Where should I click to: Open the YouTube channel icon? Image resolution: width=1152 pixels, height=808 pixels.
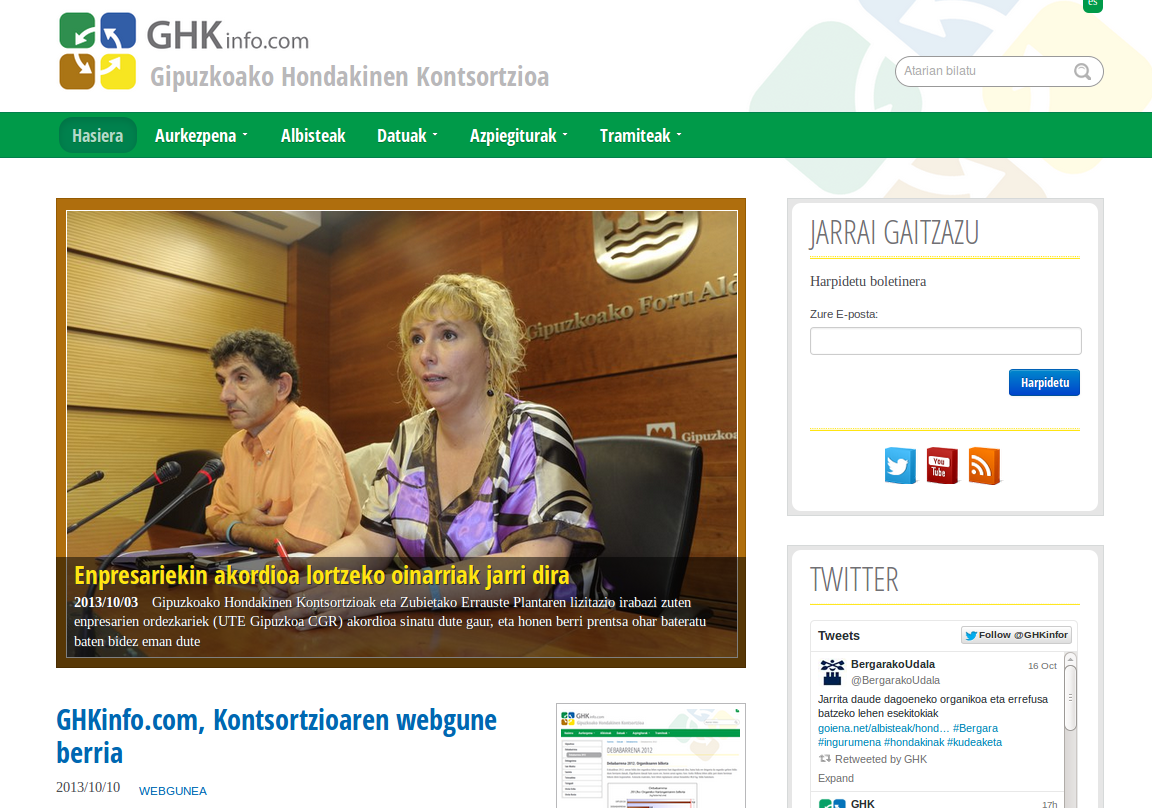[x=942, y=466]
